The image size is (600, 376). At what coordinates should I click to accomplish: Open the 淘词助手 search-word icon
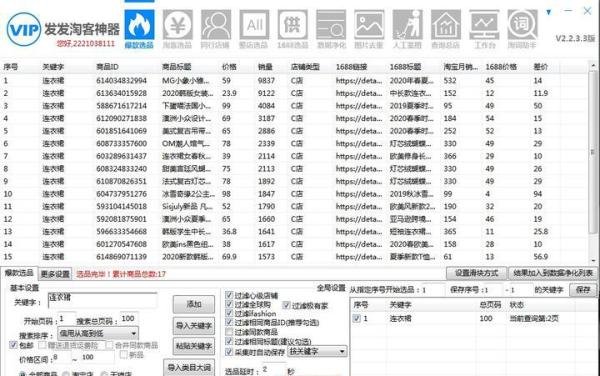522,29
